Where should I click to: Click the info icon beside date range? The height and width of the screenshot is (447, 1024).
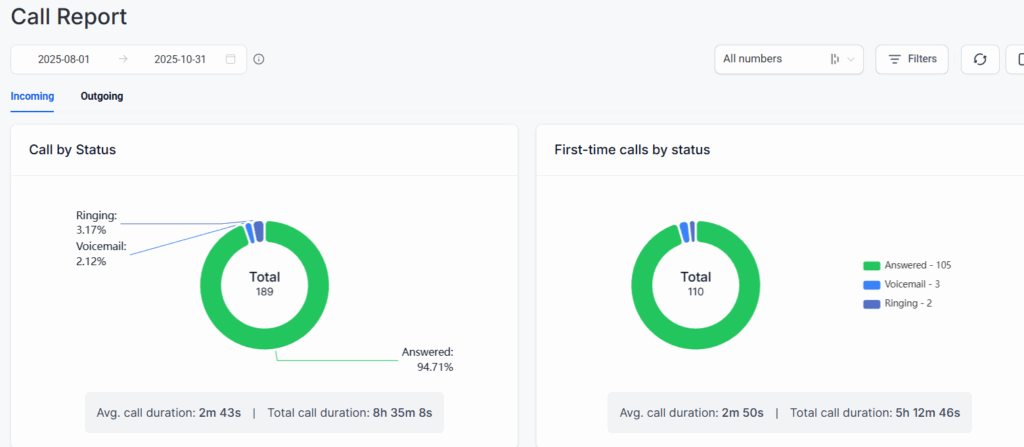pyautogui.click(x=259, y=59)
